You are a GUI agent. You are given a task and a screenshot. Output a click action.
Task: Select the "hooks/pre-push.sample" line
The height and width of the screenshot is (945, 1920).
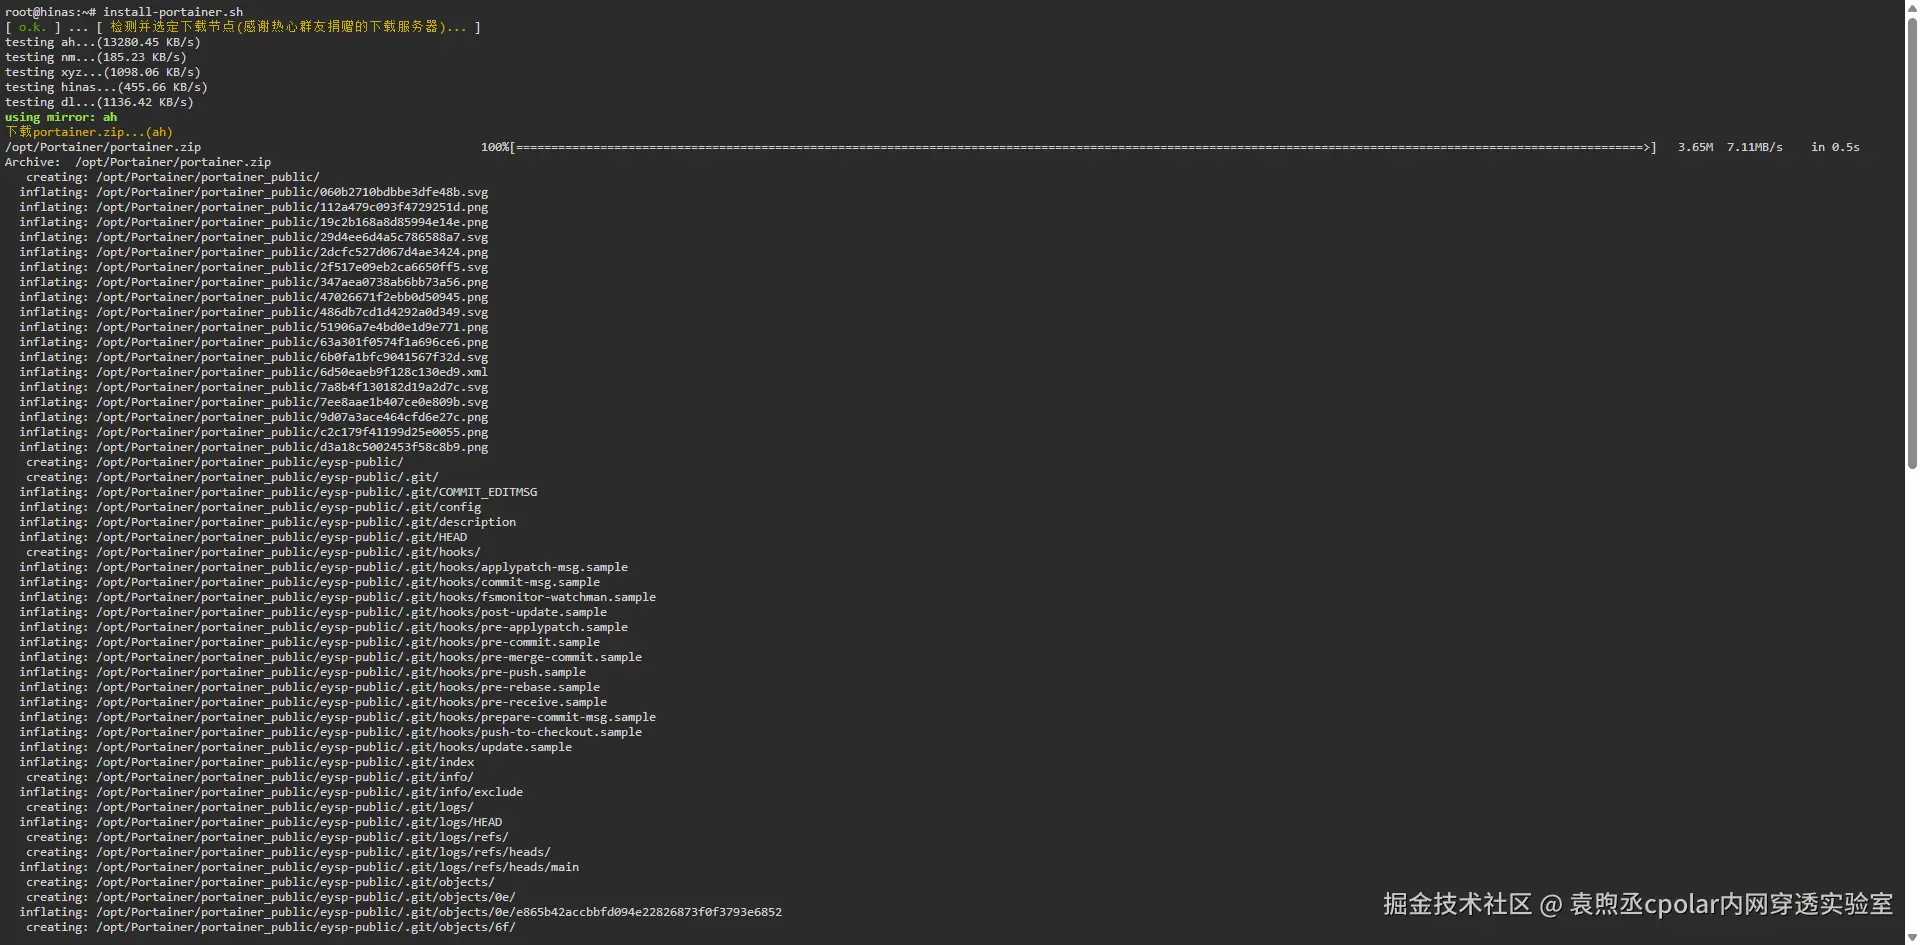tap(303, 672)
